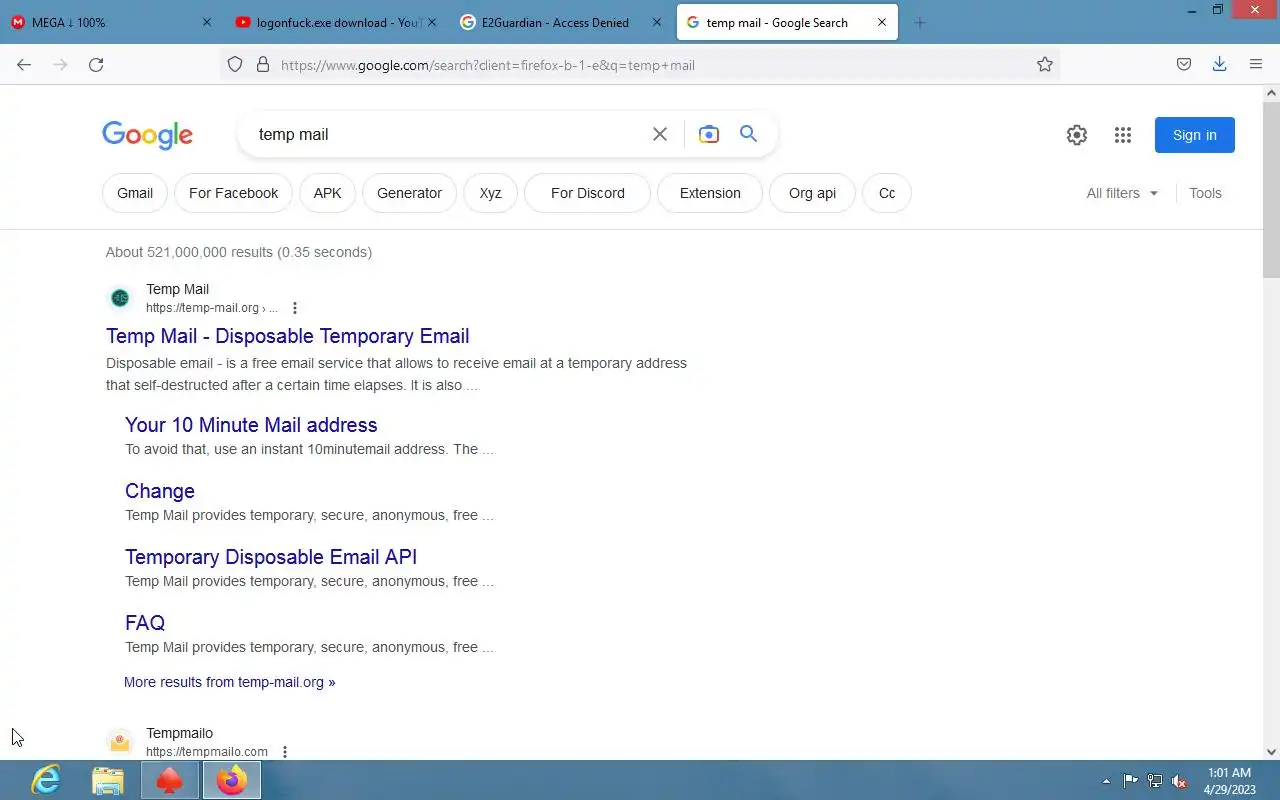Expand the All filters dropdown
Image resolution: width=1280 pixels, height=800 pixels.
[x=1122, y=193]
